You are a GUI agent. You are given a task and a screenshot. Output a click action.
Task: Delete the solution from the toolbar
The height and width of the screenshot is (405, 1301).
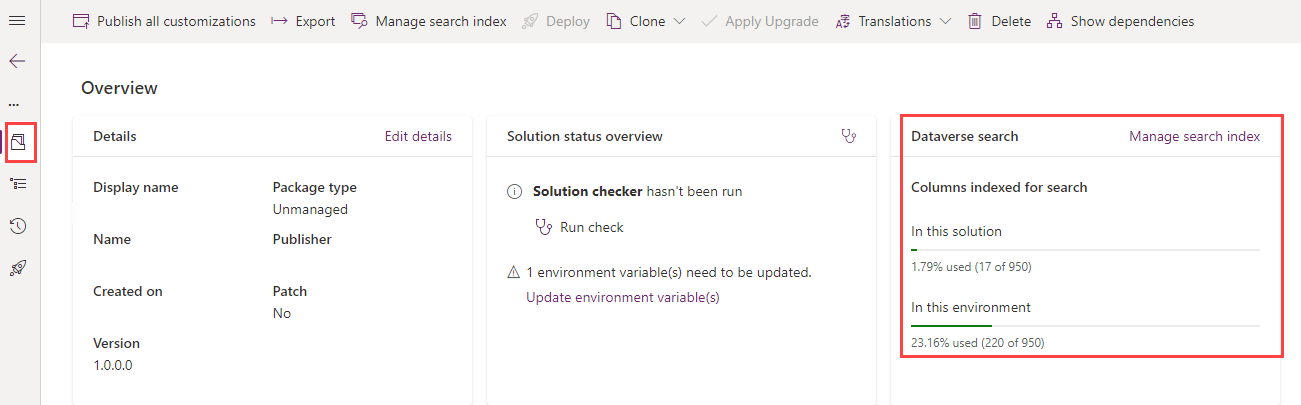point(999,21)
